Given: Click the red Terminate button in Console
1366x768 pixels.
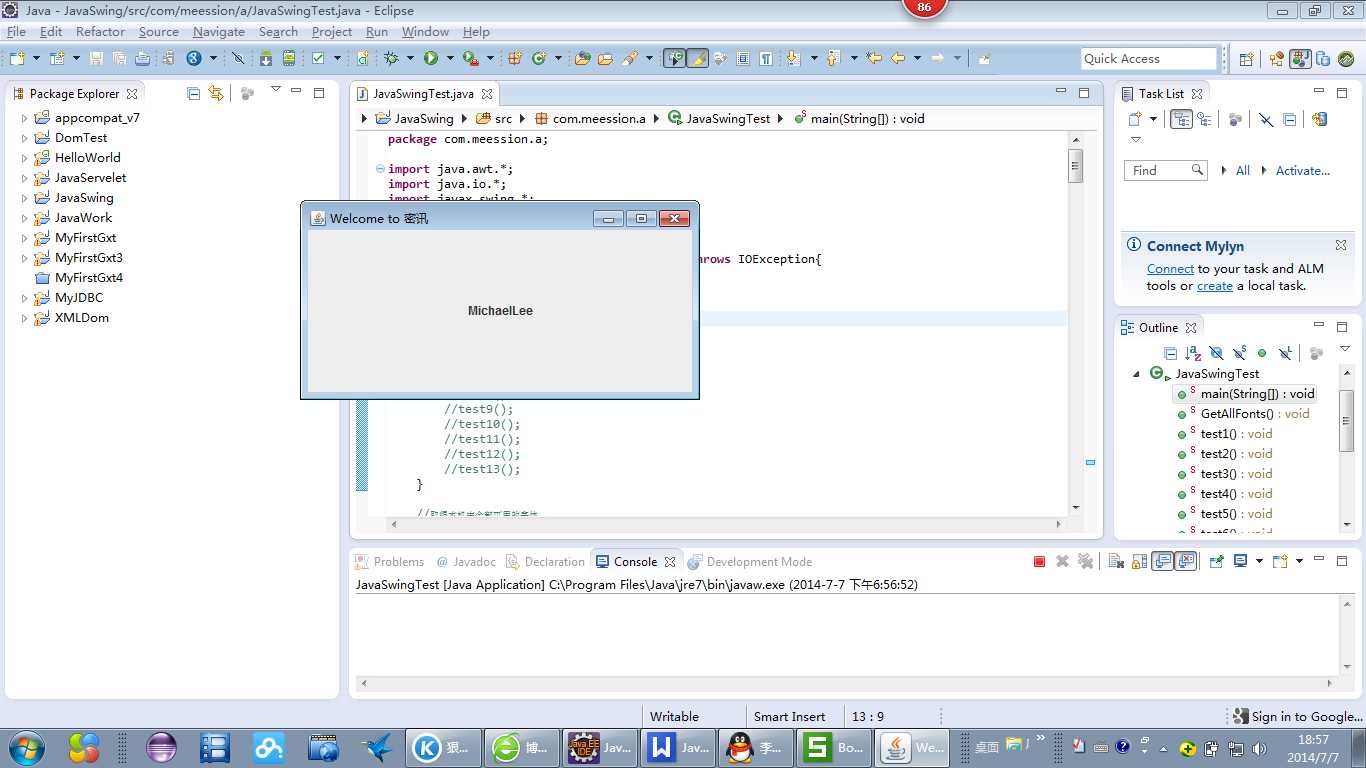Looking at the screenshot, I should click(x=1040, y=562).
